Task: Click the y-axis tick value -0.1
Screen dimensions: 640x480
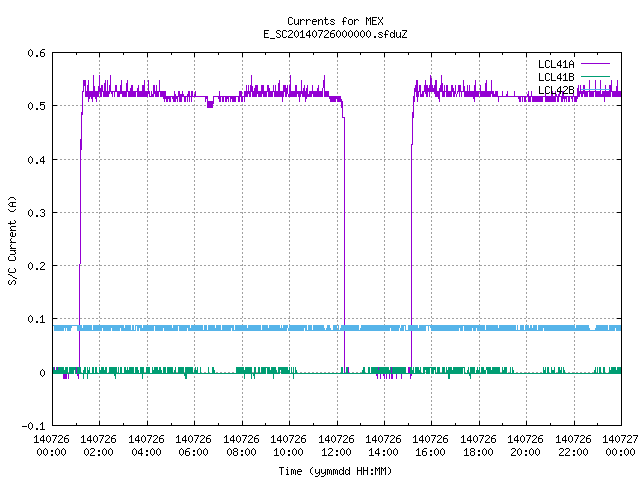Action: [x=33, y=426]
